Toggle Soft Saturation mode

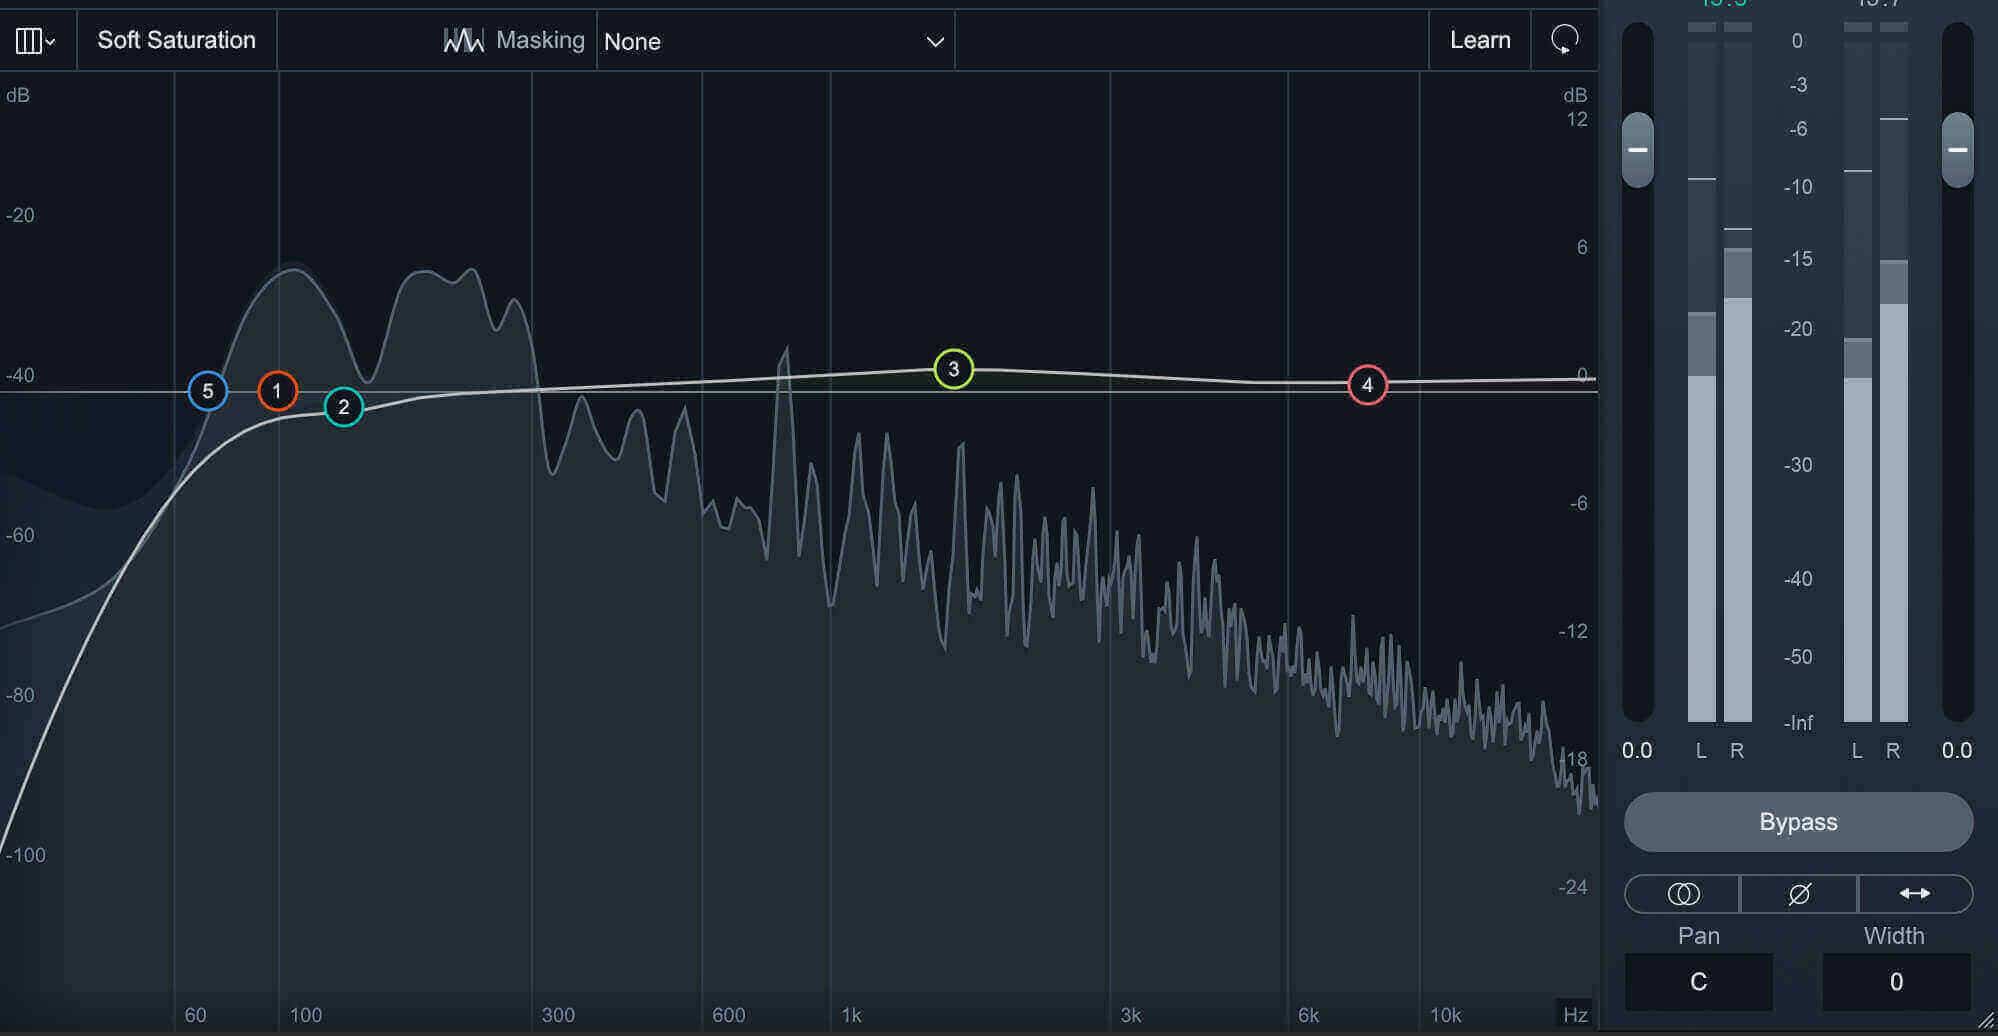(176, 40)
